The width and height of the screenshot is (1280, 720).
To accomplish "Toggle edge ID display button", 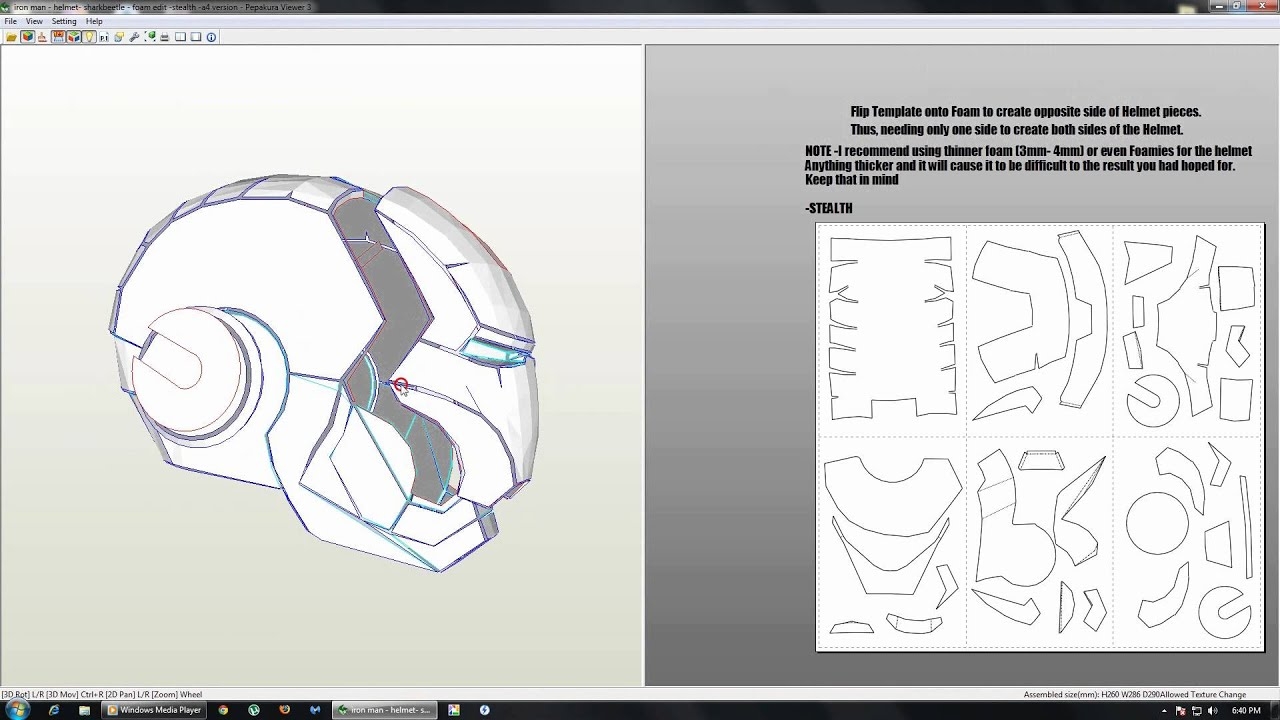I will coord(104,37).
